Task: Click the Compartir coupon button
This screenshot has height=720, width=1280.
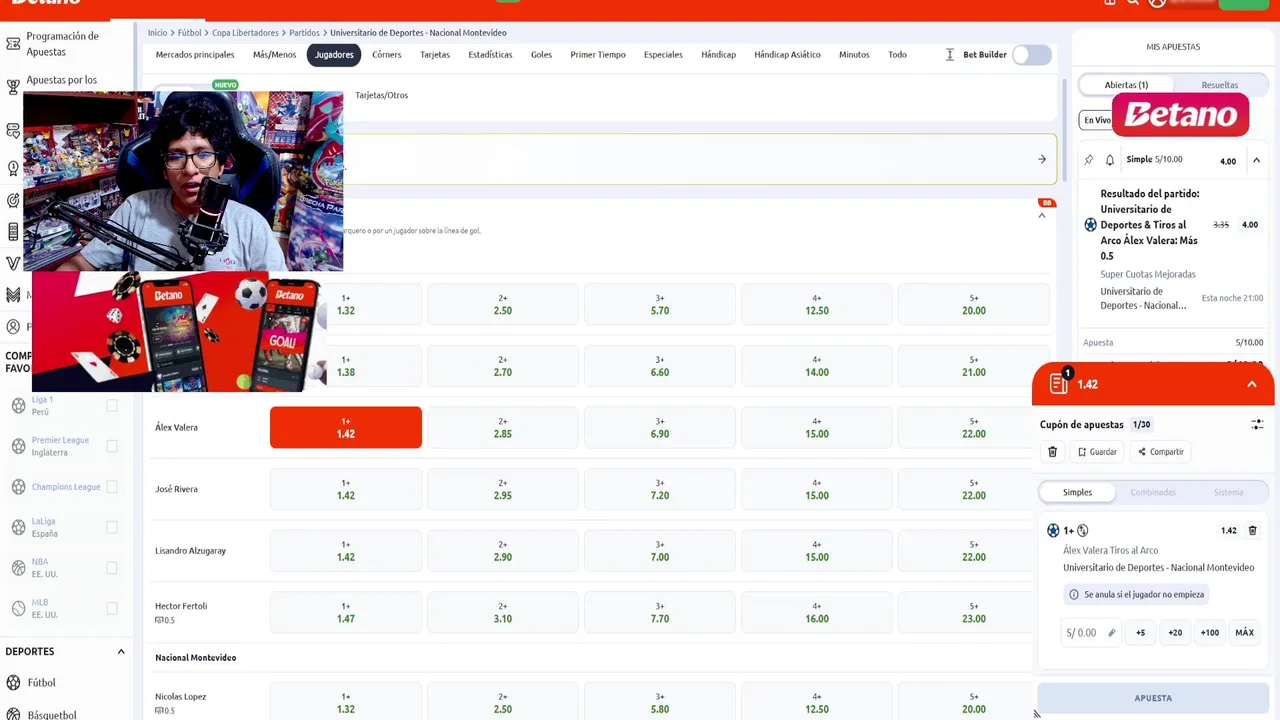Action: coord(1161,452)
